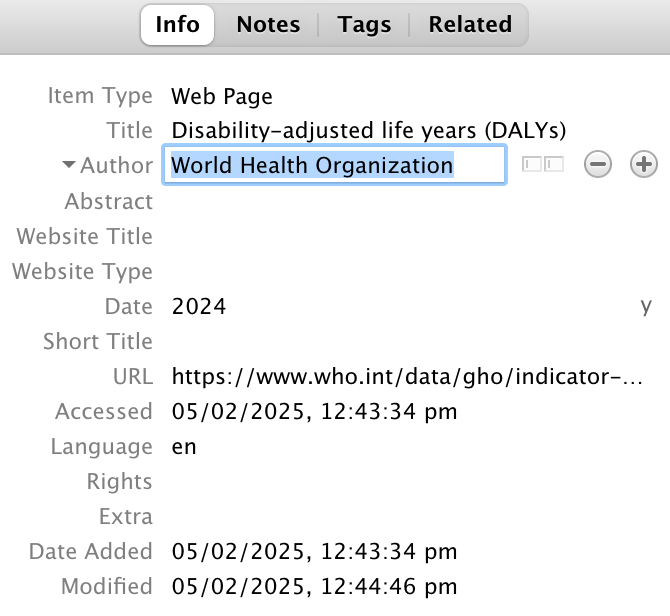
Task: Toggle single/two-field author name mode
Action: point(543,164)
